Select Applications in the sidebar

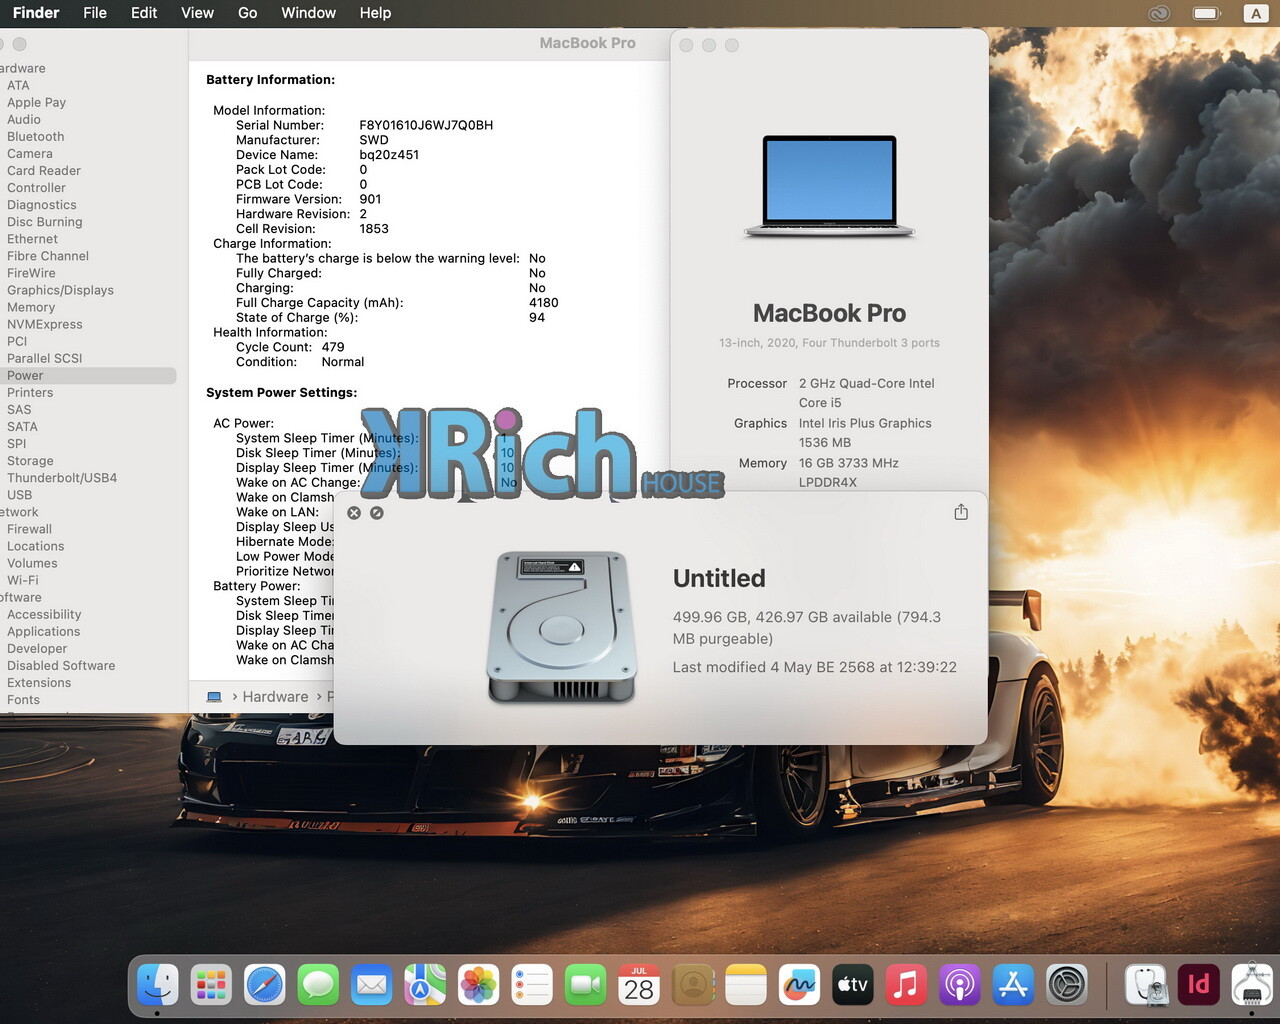point(43,632)
